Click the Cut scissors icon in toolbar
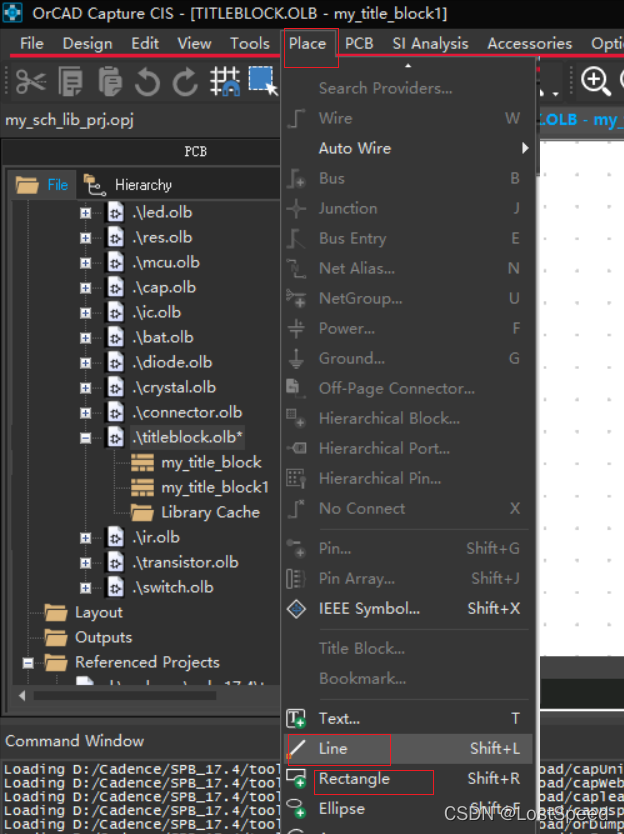This screenshot has width=624, height=834. tap(30, 82)
